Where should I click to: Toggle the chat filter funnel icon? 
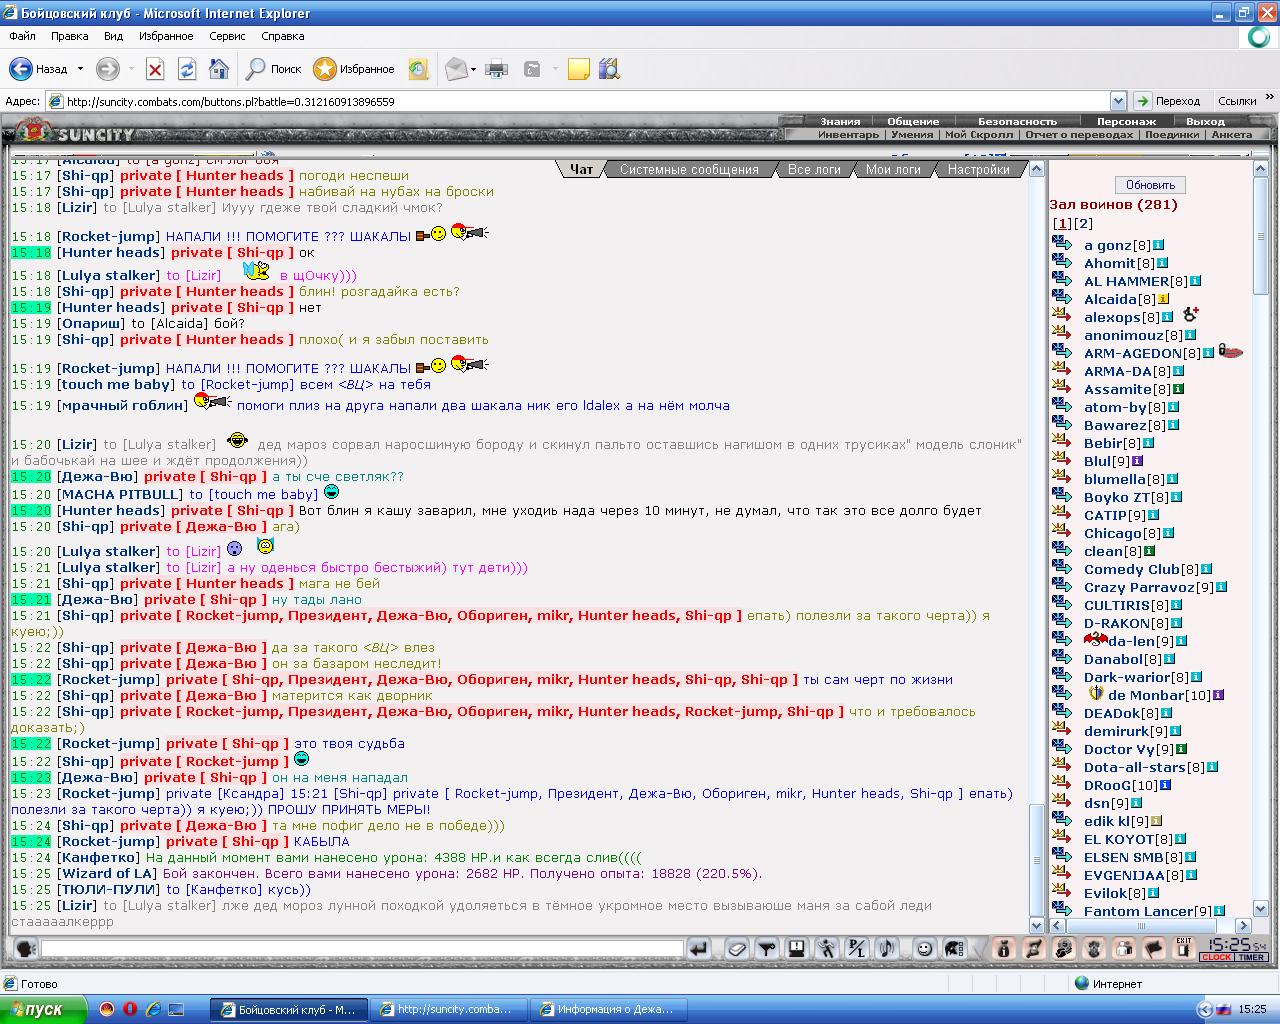point(766,948)
